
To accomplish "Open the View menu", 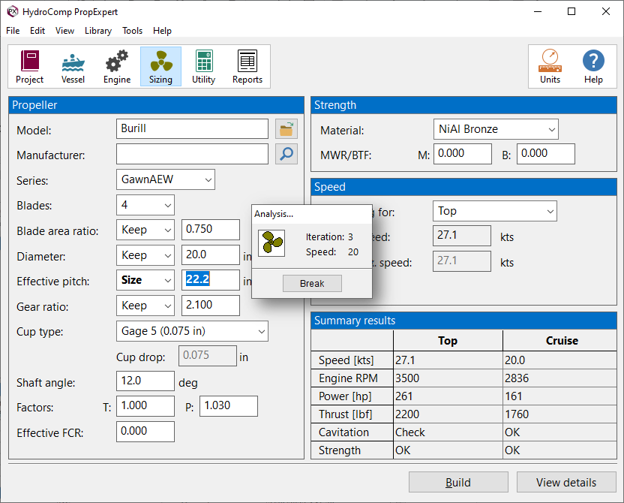I will pos(64,31).
